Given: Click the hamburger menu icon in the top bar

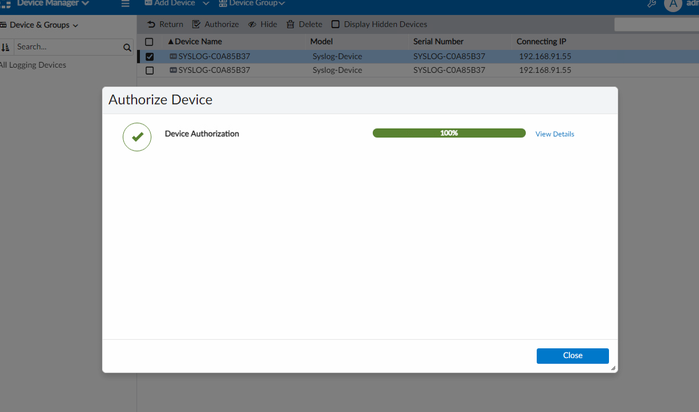Looking at the screenshot, I should pyautogui.click(x=125, y=4).
